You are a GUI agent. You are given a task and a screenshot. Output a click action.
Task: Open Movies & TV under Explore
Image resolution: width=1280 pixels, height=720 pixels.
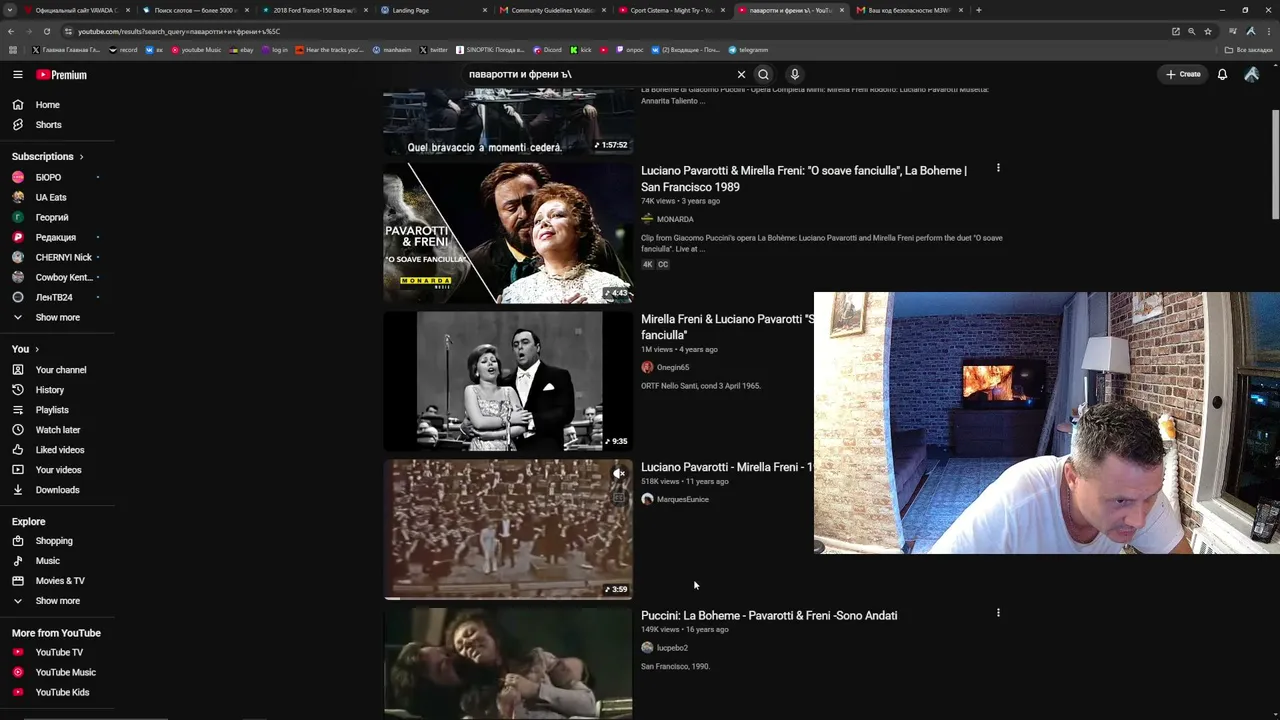click(58, 581)
